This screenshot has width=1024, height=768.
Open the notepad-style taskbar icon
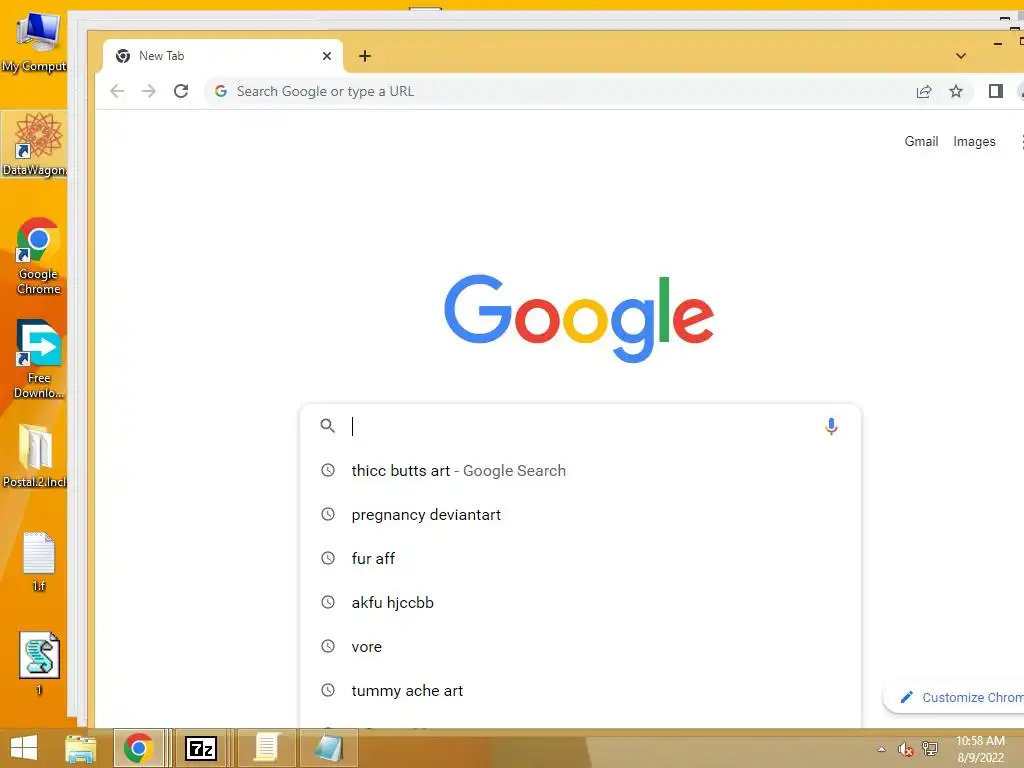pos(328,748)
